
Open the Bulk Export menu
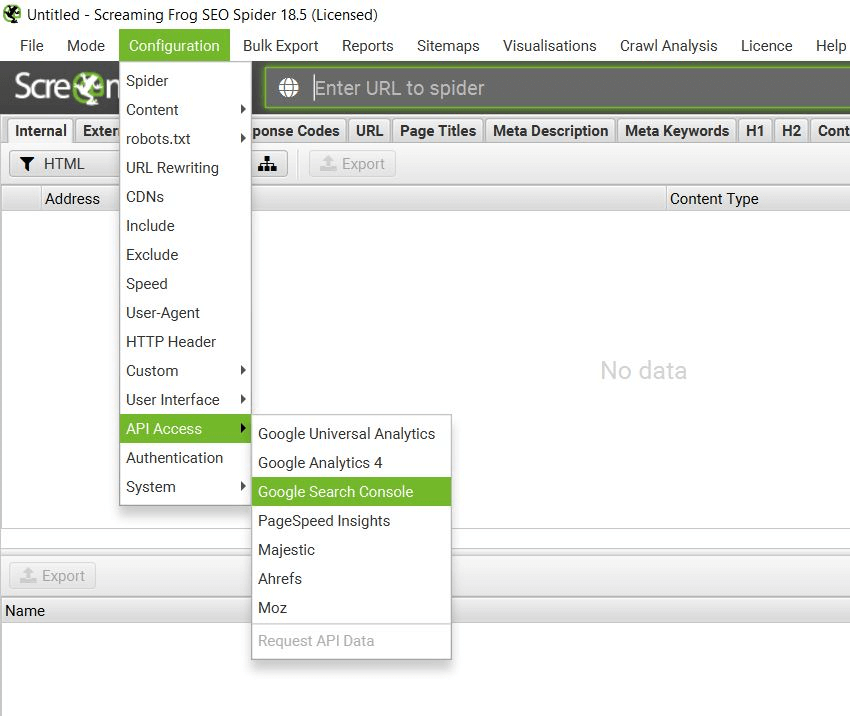click(x=280, y=46)
